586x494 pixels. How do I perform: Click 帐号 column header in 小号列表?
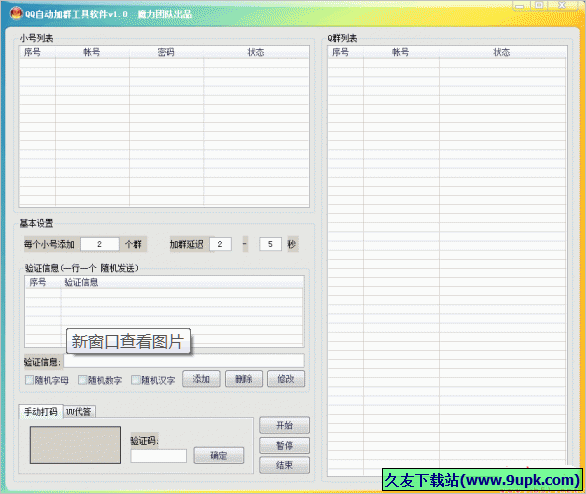click(x=92, y=52)
